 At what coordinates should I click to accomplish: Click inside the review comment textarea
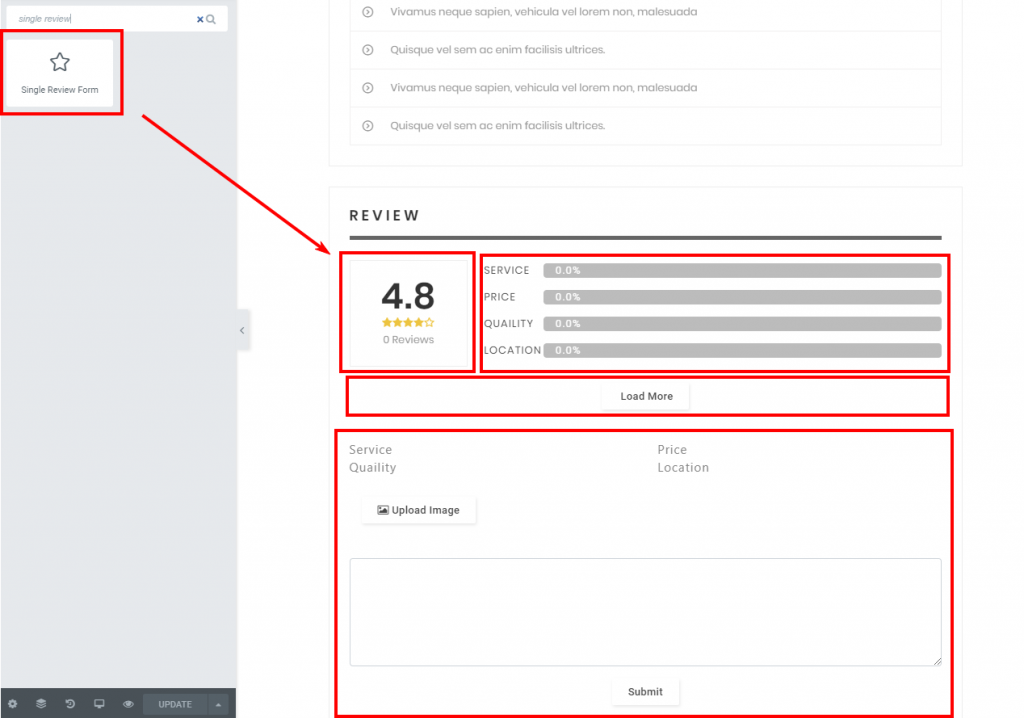(x=645, y=611)
